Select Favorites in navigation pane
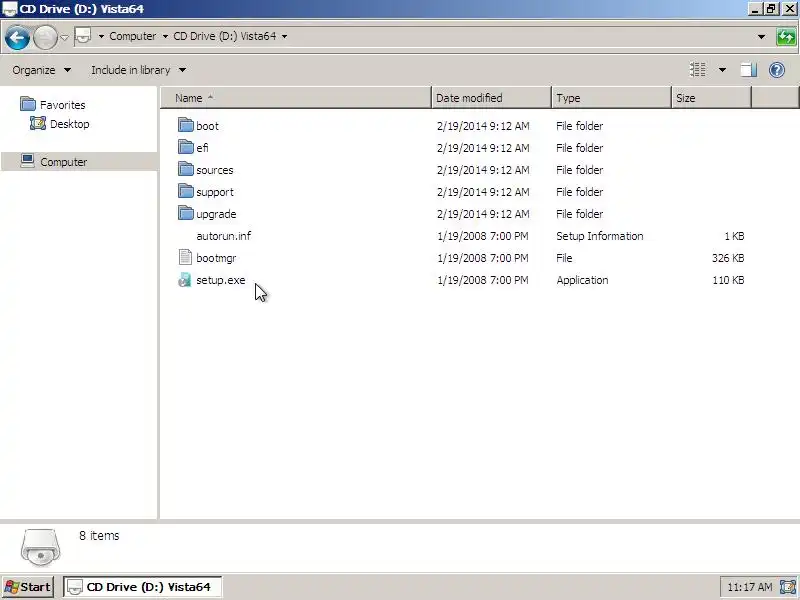 (62, 105)
